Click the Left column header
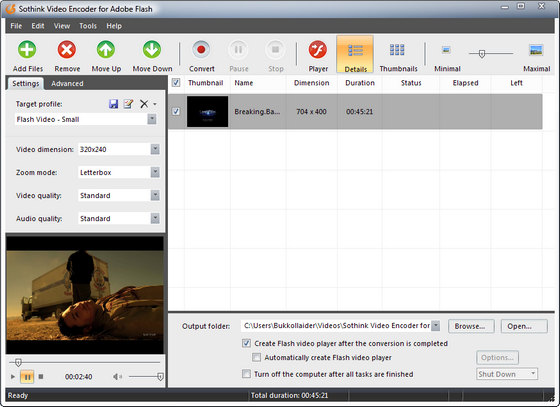 [x=516, y=83]
